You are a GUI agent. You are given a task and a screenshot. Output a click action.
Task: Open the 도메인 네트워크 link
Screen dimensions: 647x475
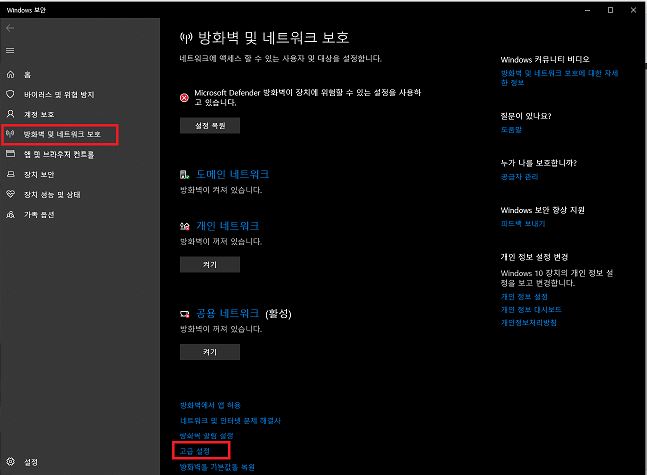coord(232,174)
